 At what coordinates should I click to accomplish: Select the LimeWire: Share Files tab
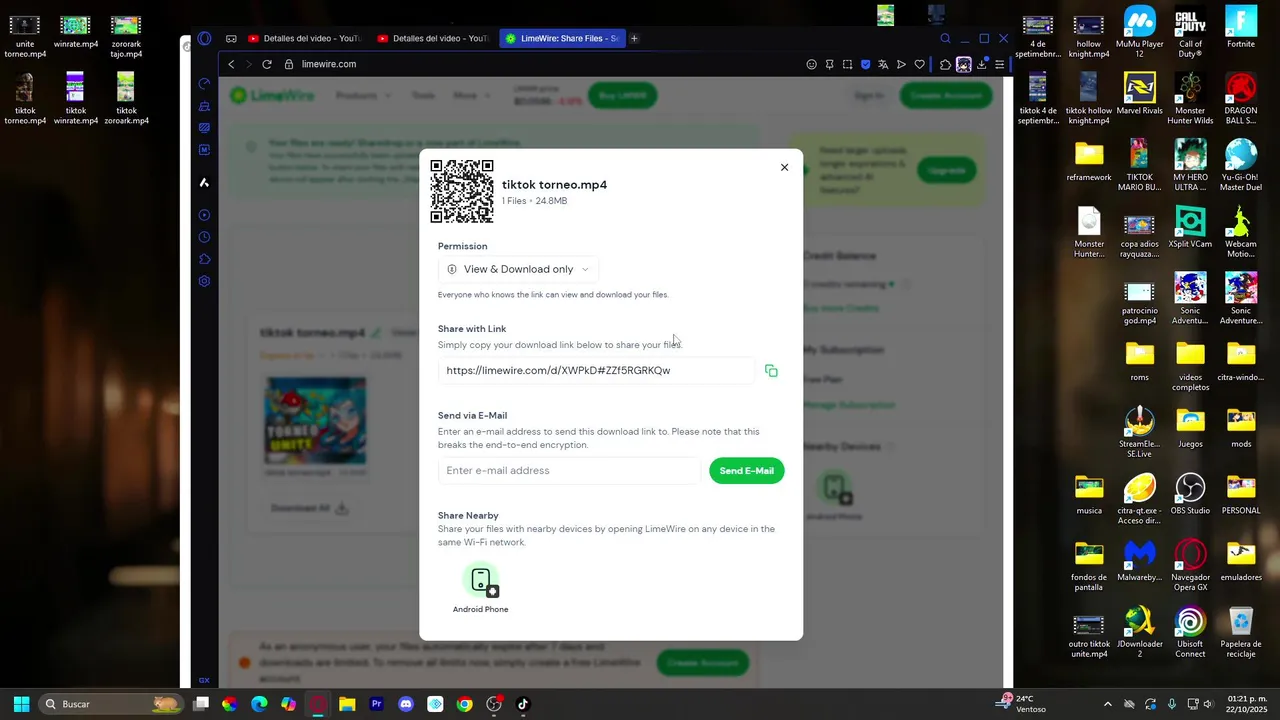[x=562, y=38]
